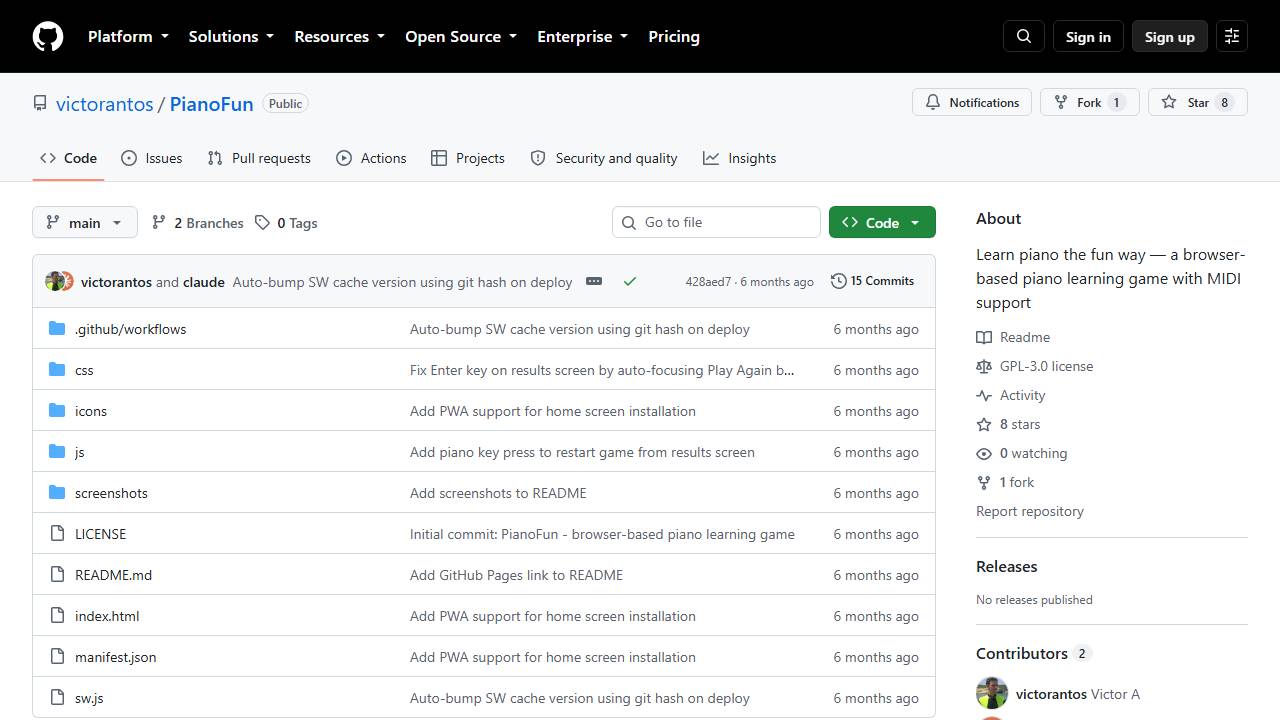This screenshot has height=720, width=1280.
Task: Open the Platform dropdown menu
Action: click(x=128, y=36)
